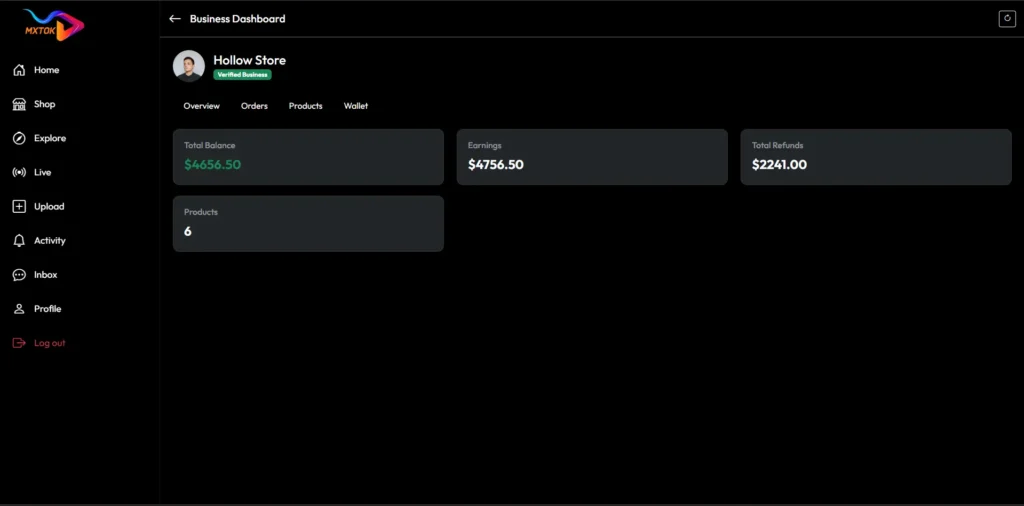Open the Shop label in sidebar
1024x506 pixels.
click(44, 104)
